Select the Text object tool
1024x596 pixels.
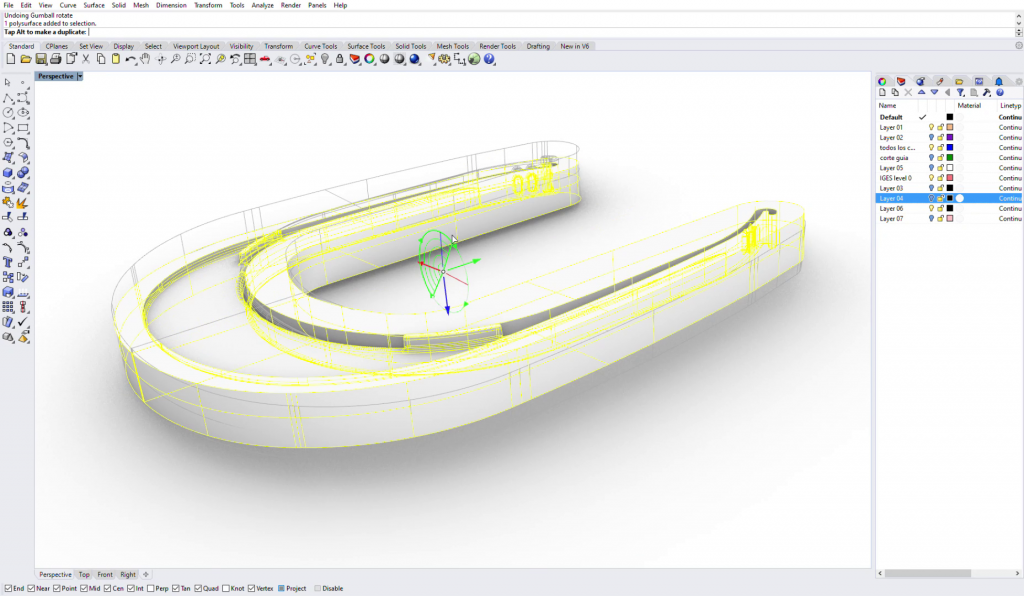(x=9, y=263)
